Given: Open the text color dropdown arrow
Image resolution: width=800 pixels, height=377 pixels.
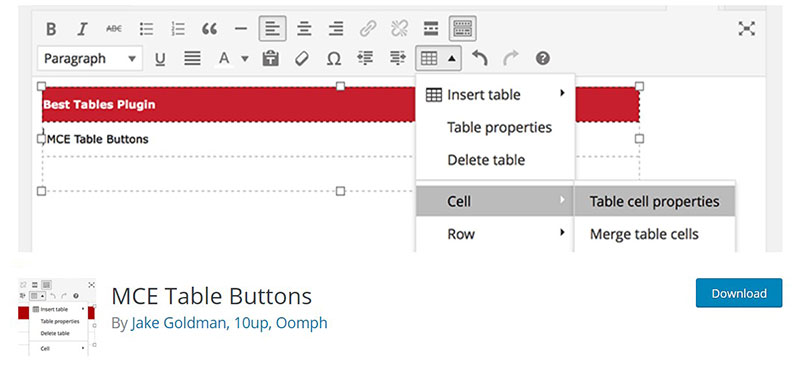Looking at the screenshot, I should click(245, 59).
